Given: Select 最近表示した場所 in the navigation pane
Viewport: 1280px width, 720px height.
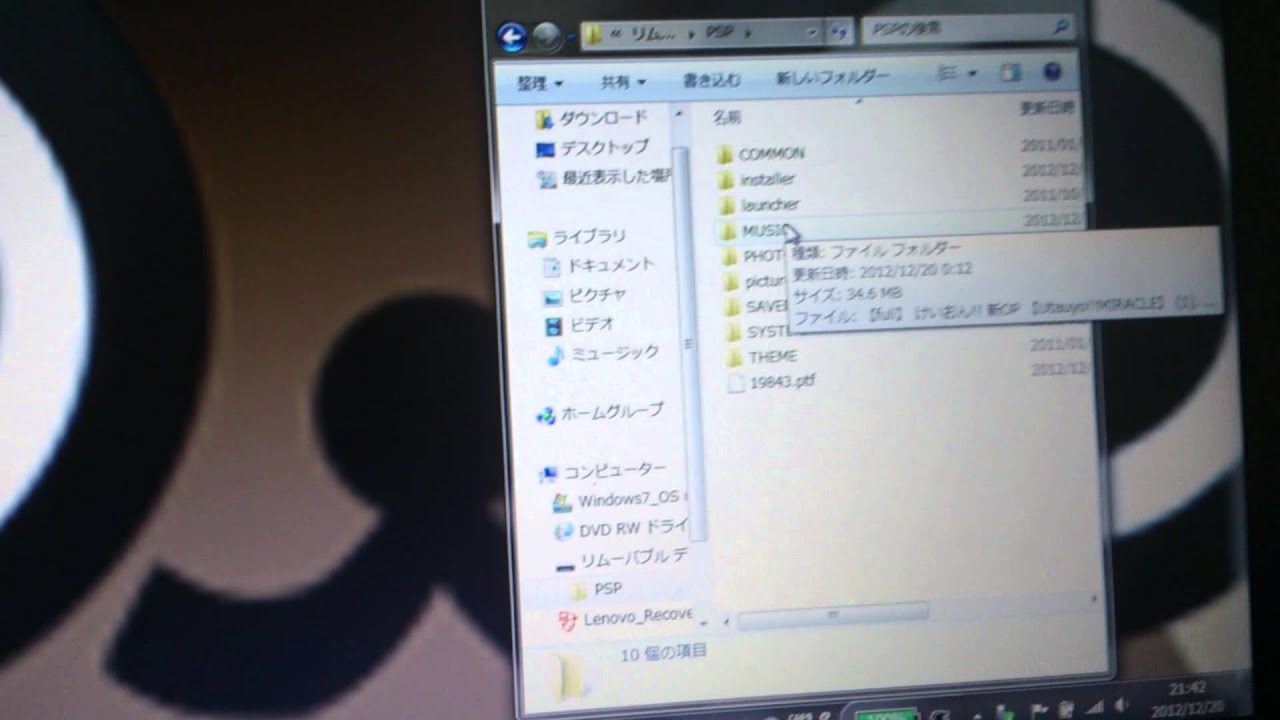Looking at the screenshot, I should [604, 178].
